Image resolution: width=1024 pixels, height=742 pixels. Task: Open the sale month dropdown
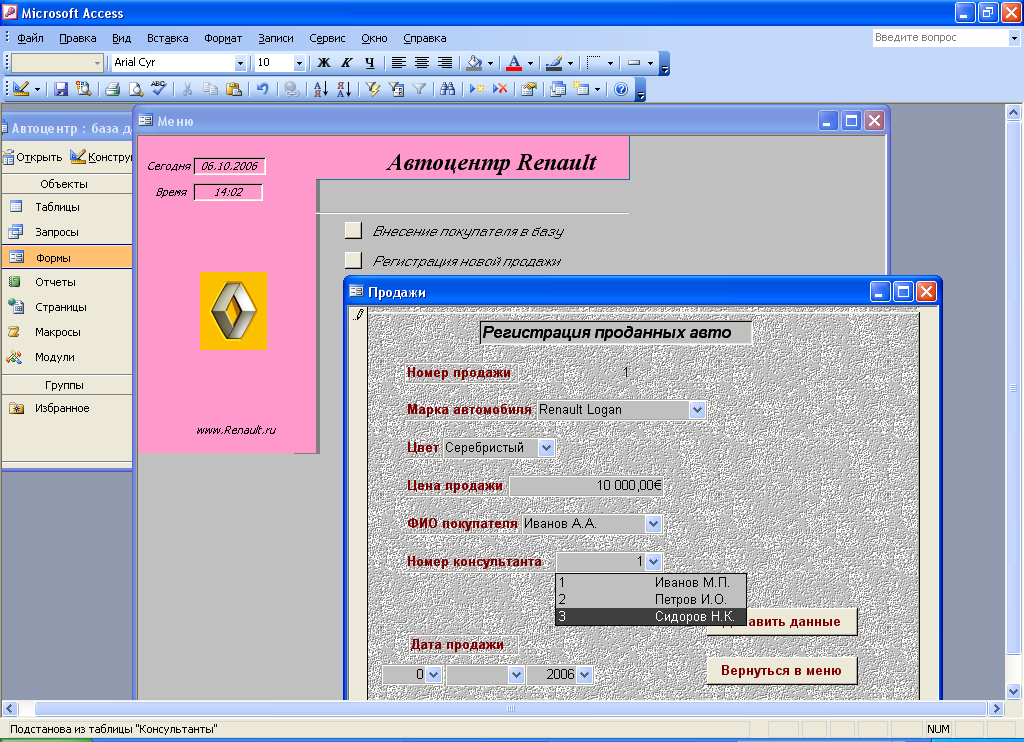point(516,675)
